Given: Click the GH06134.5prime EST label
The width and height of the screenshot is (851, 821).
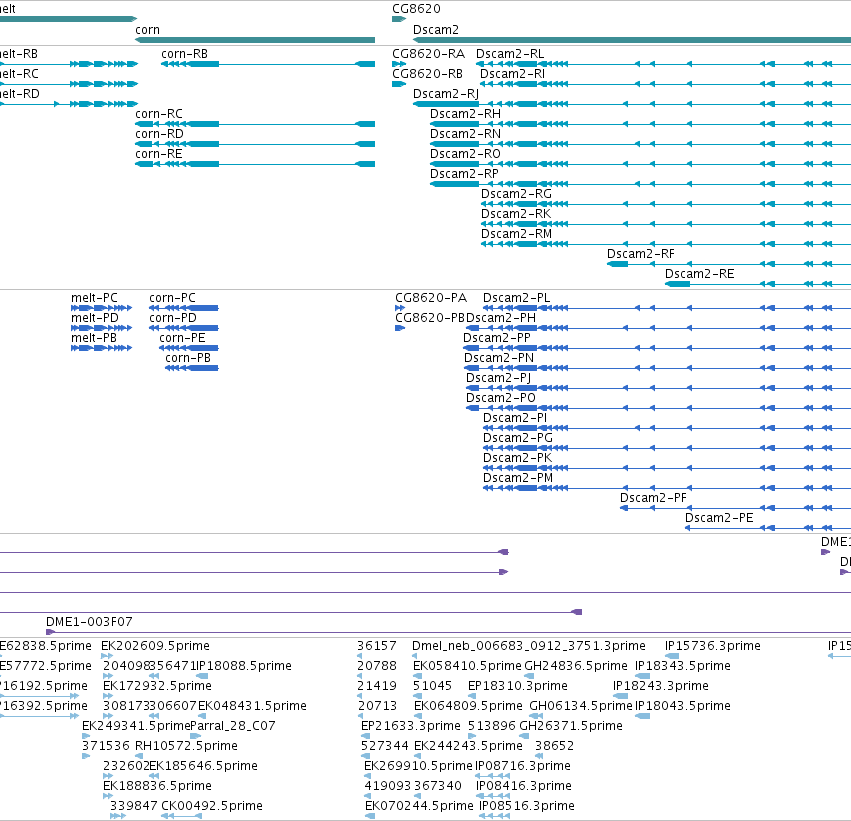Looking at the screenshot, I should [x=581, y=707].
